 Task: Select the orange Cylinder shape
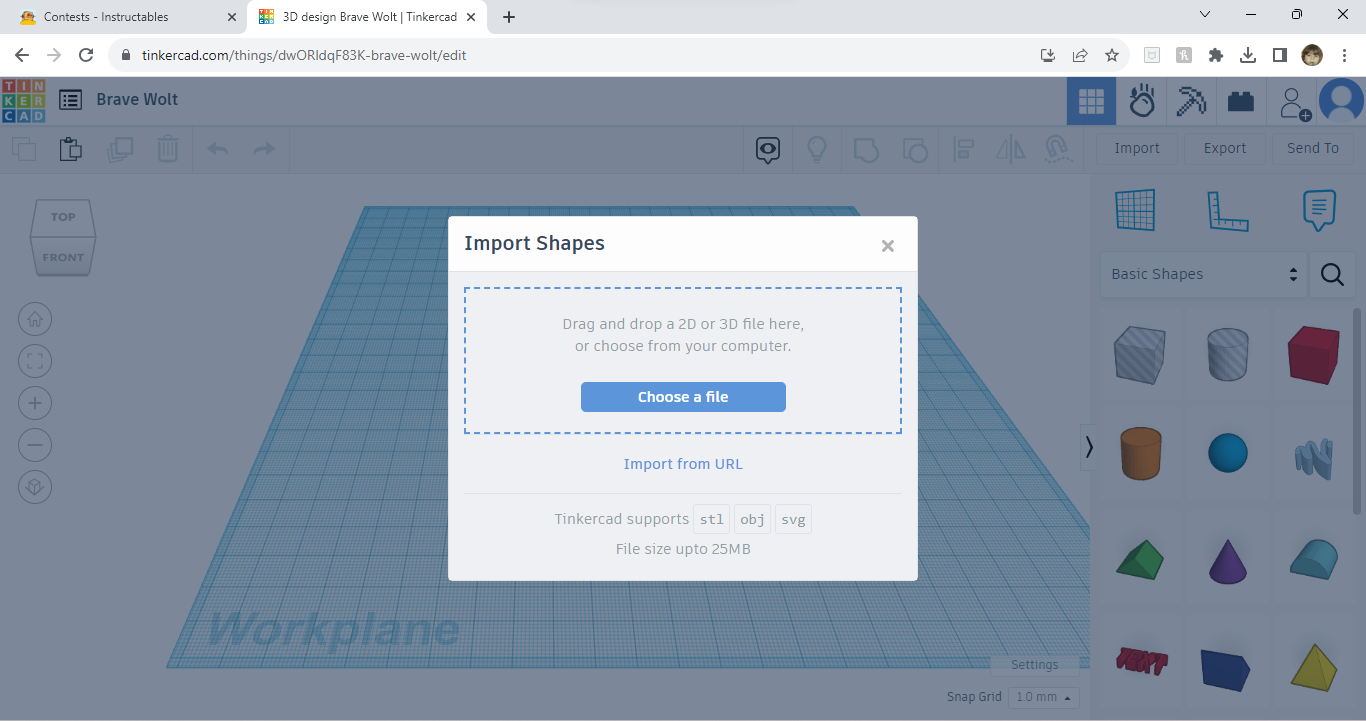(1139, 454)
